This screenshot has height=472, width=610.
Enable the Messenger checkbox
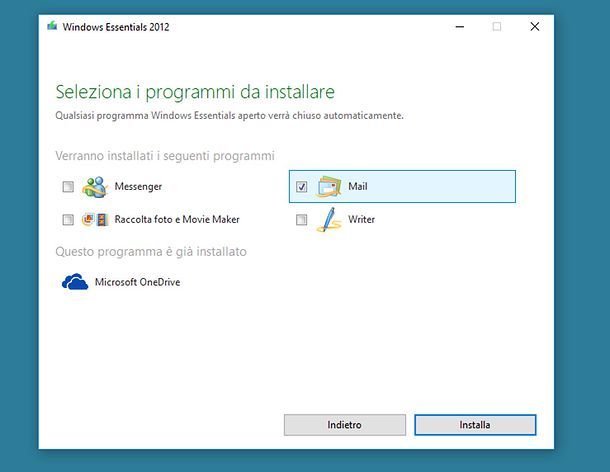(x=68, y=187)
